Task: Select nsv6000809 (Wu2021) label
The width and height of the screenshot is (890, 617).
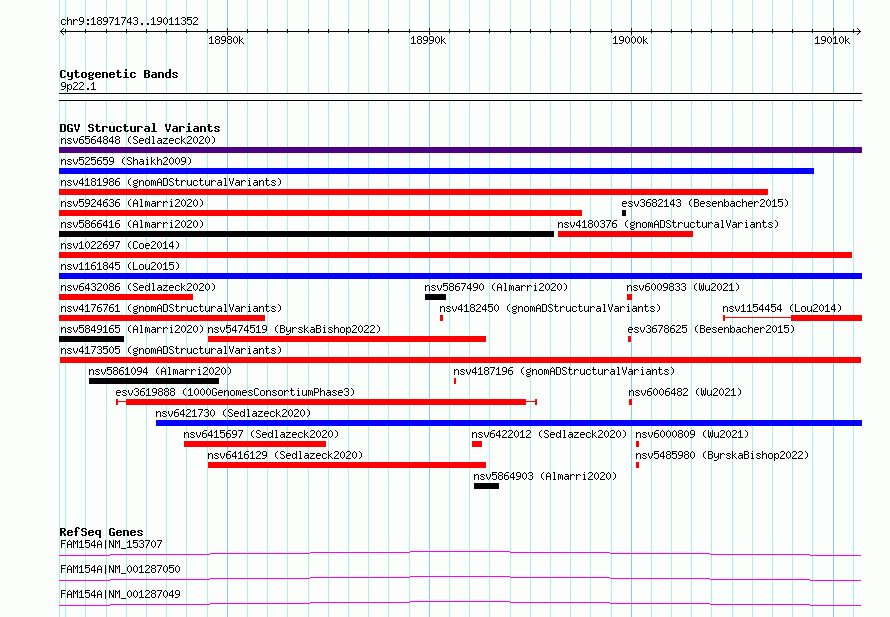Action: (x=692, y=434)
